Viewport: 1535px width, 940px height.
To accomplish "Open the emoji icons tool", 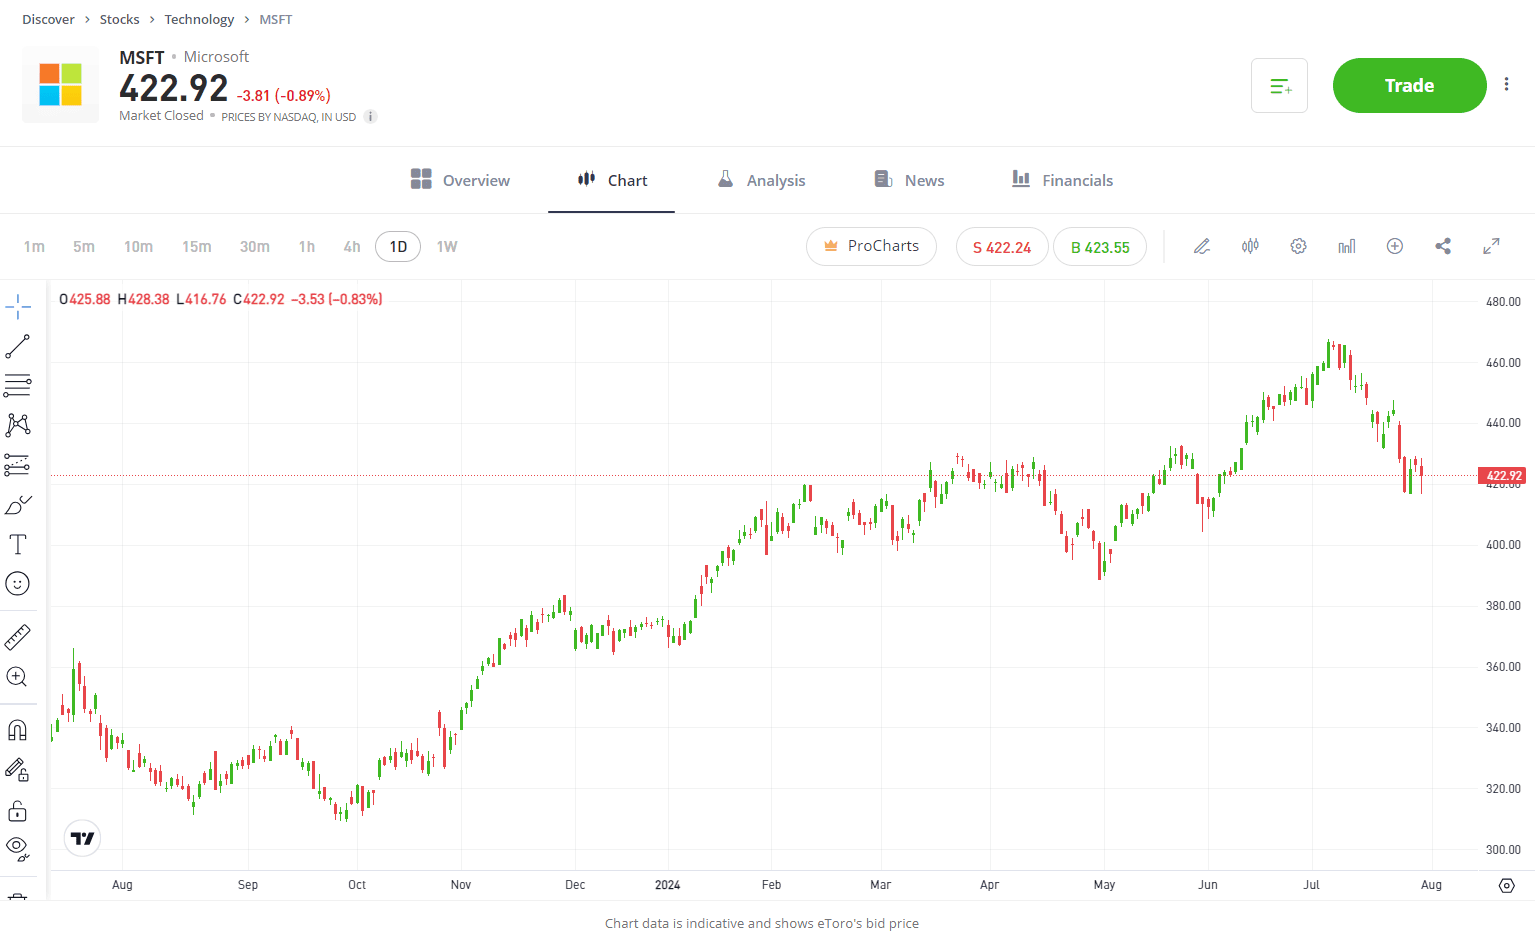I will (18, 583).
